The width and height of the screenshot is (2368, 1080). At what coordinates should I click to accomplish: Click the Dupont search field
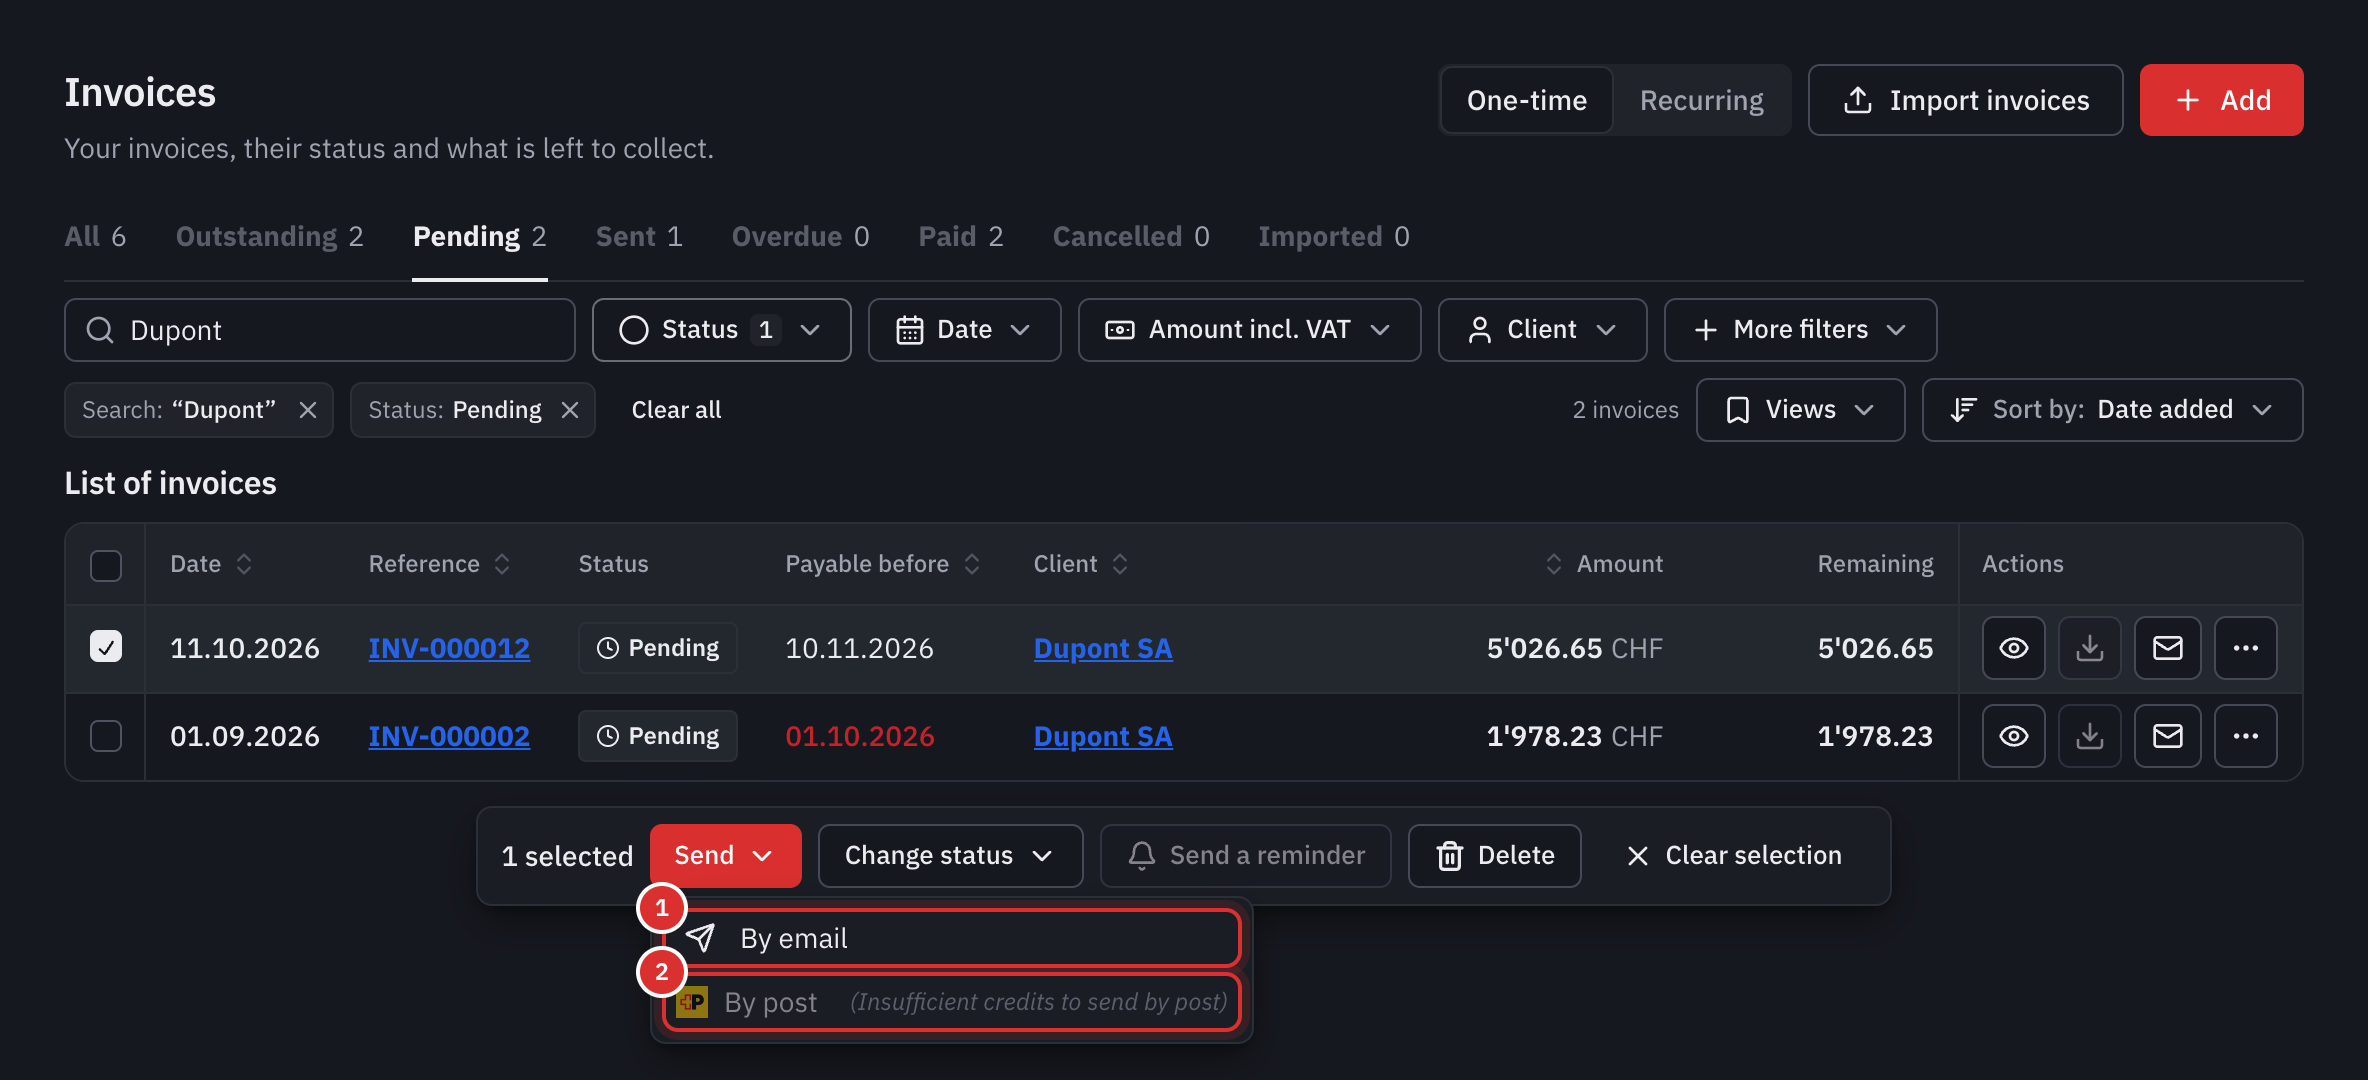[320, 330]
